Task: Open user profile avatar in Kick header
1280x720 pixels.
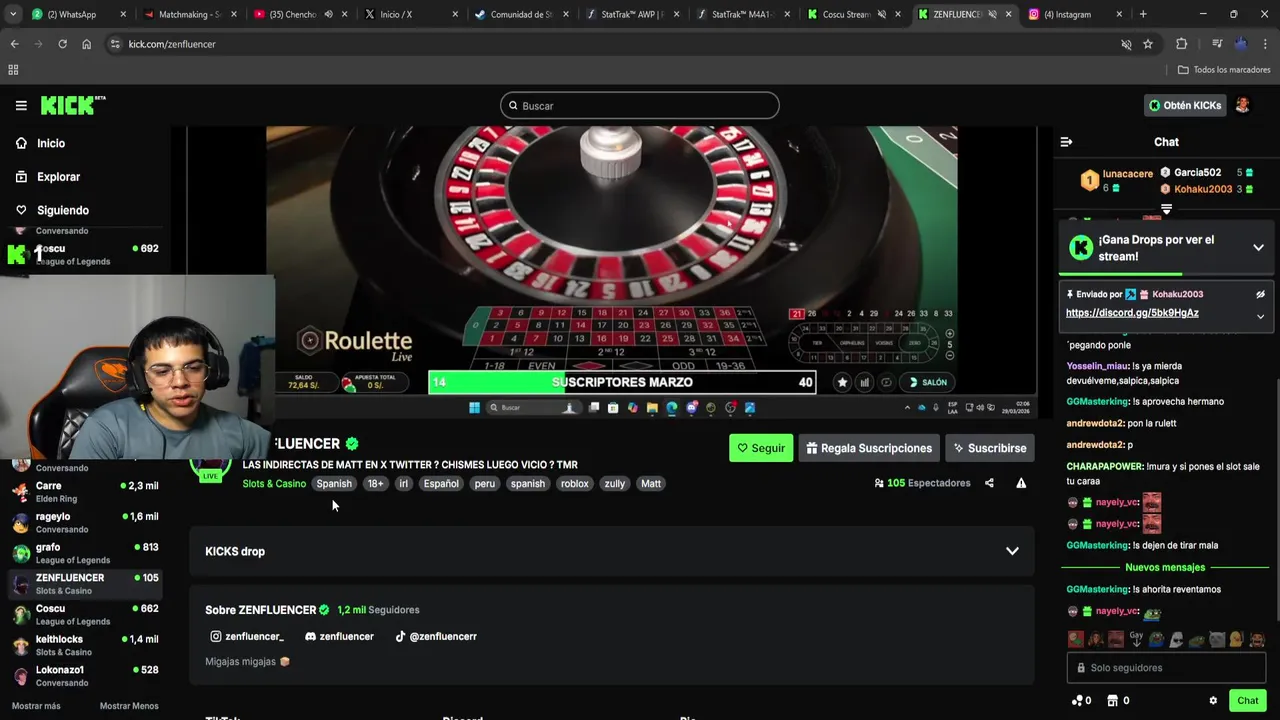Action: pos(1242,105)
